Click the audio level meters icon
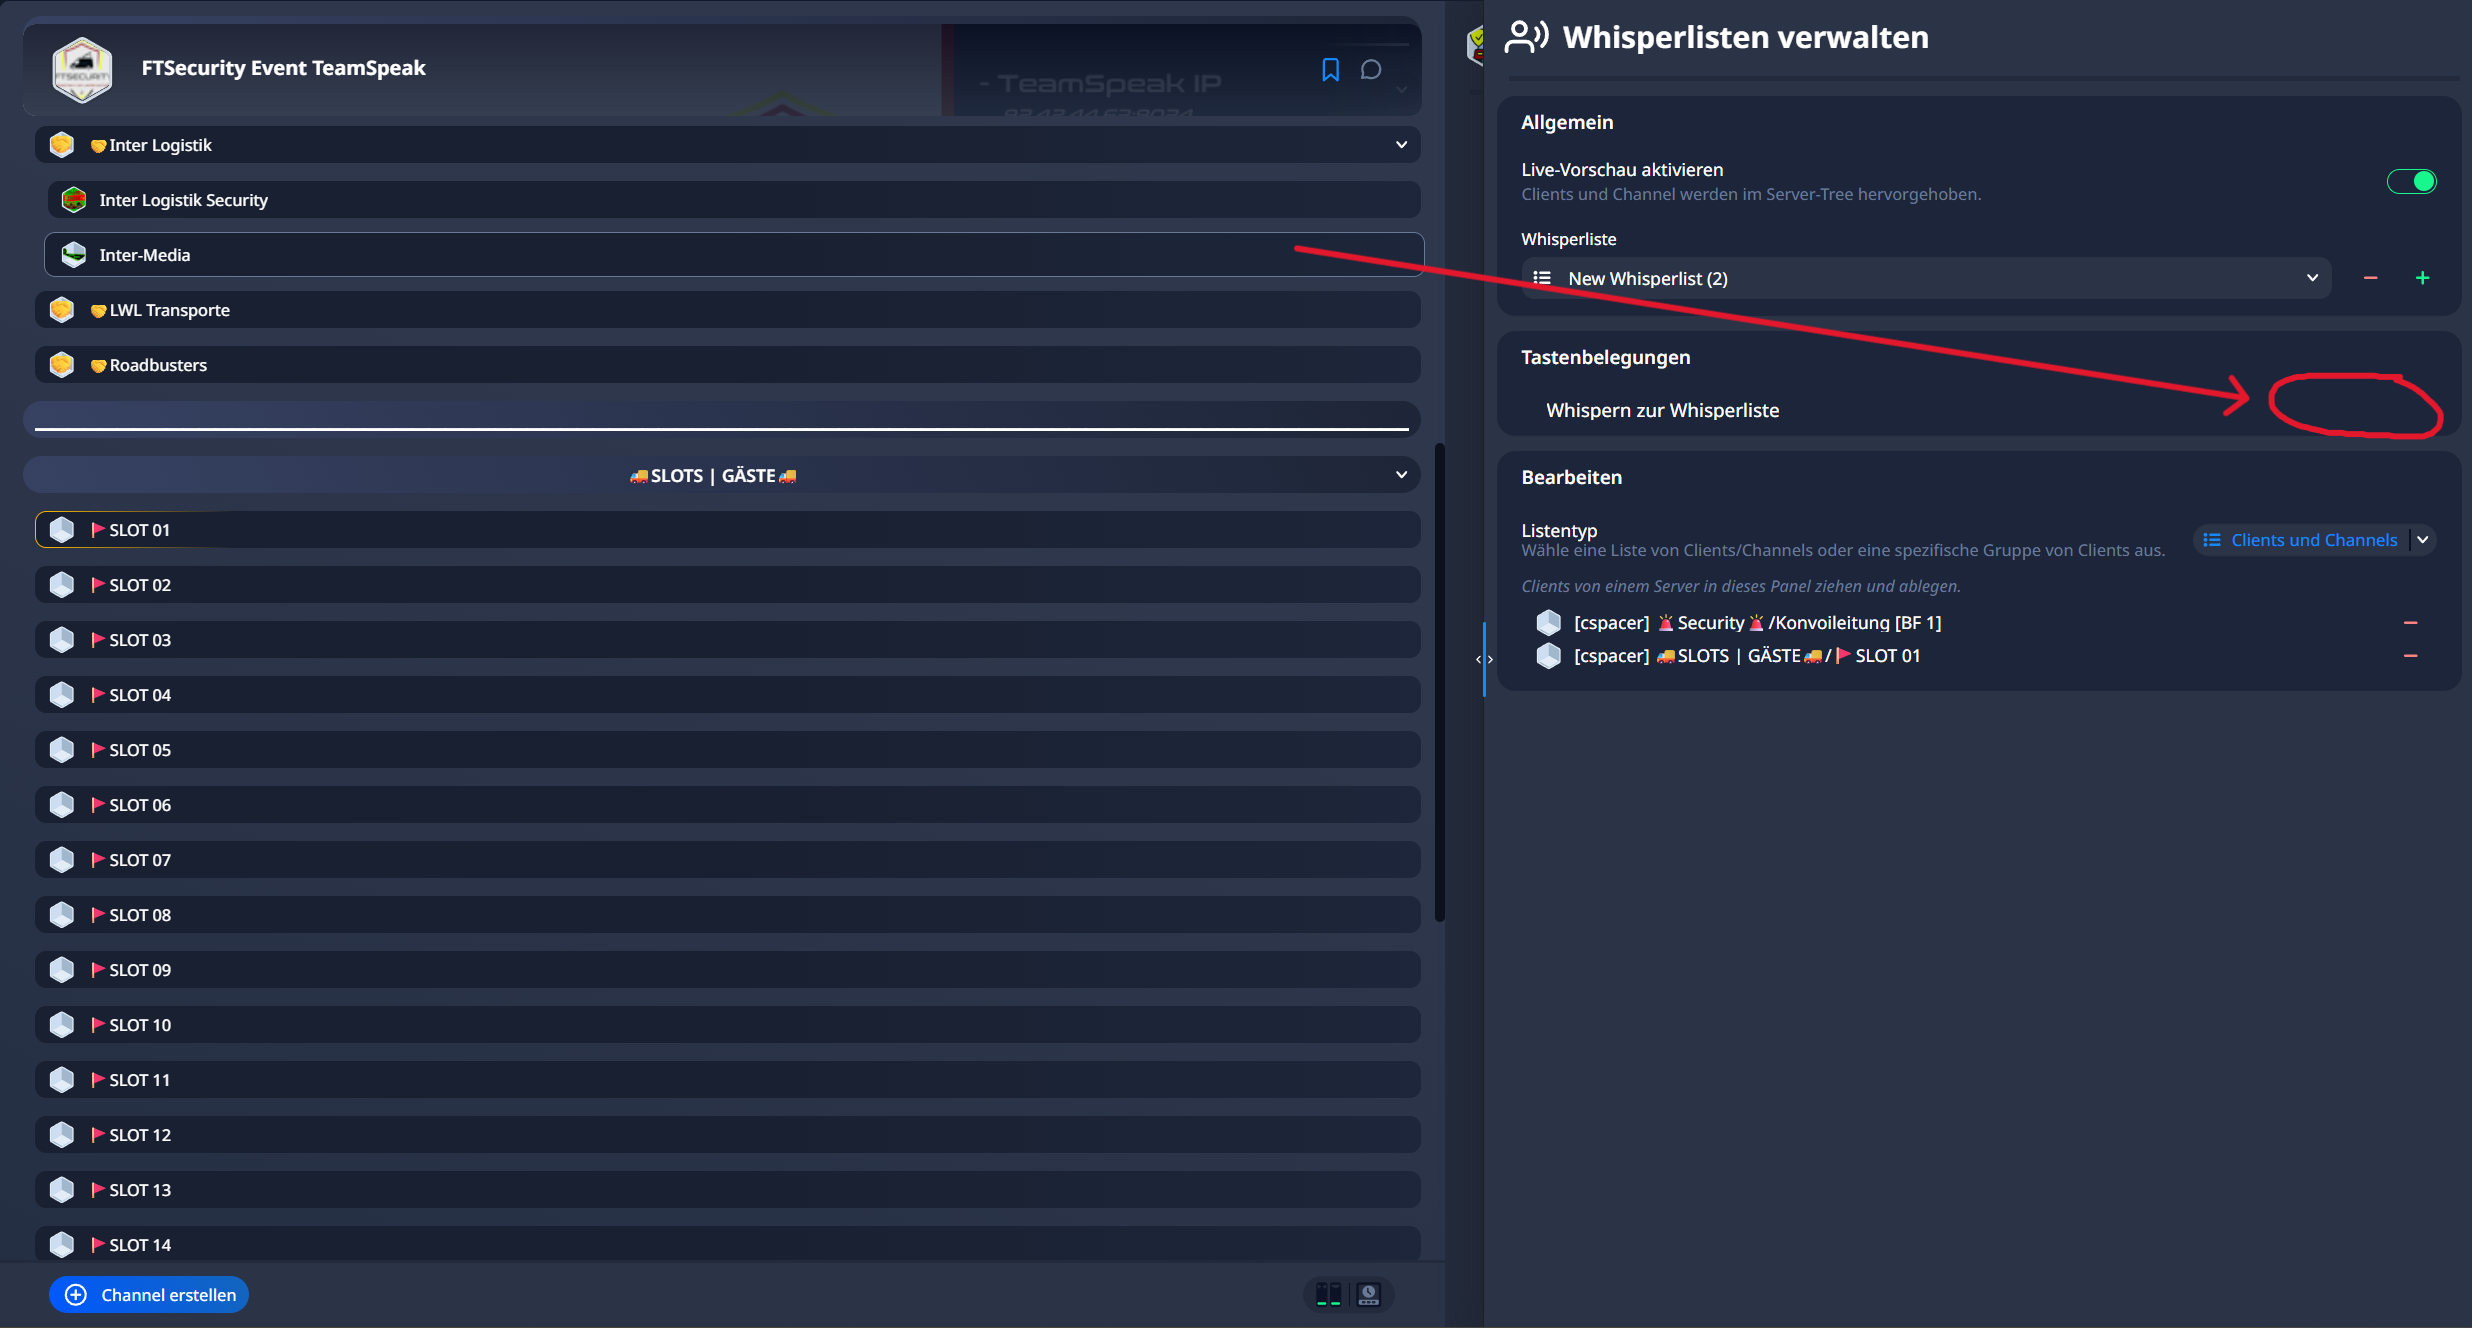This screenshot has height=1328, width=2472. tap(1328, 1295)
